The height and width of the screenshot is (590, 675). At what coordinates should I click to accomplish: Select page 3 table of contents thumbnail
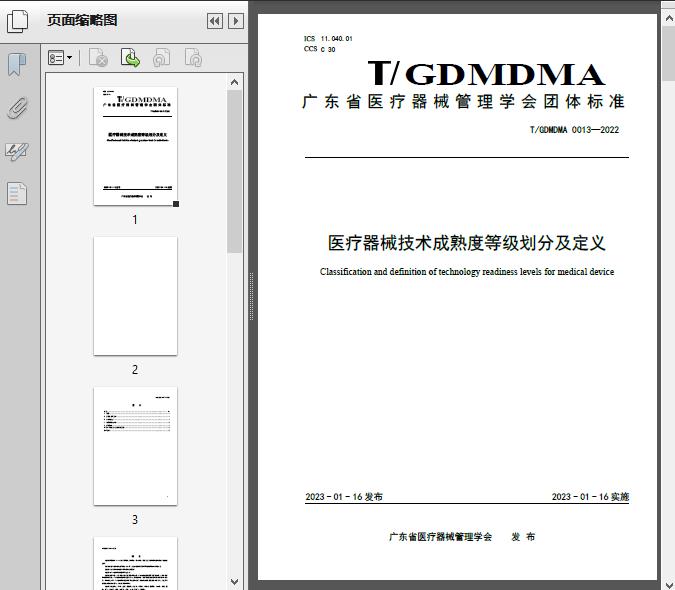point(135,446)
